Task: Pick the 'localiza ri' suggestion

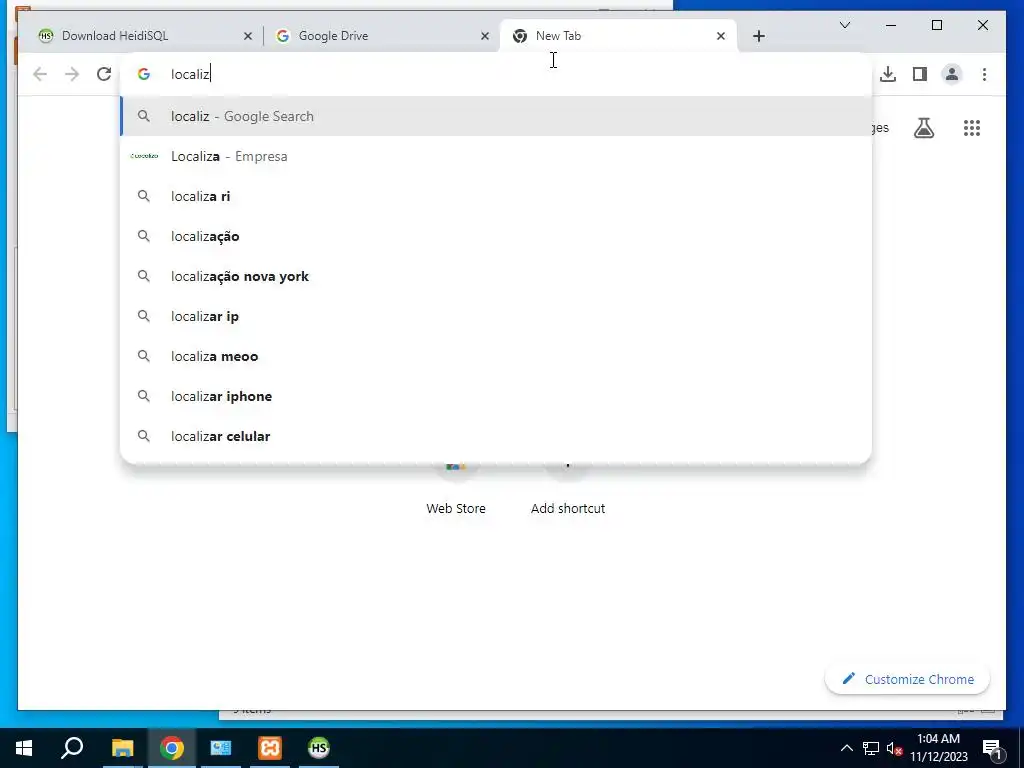Action: [x=496, y=196]
